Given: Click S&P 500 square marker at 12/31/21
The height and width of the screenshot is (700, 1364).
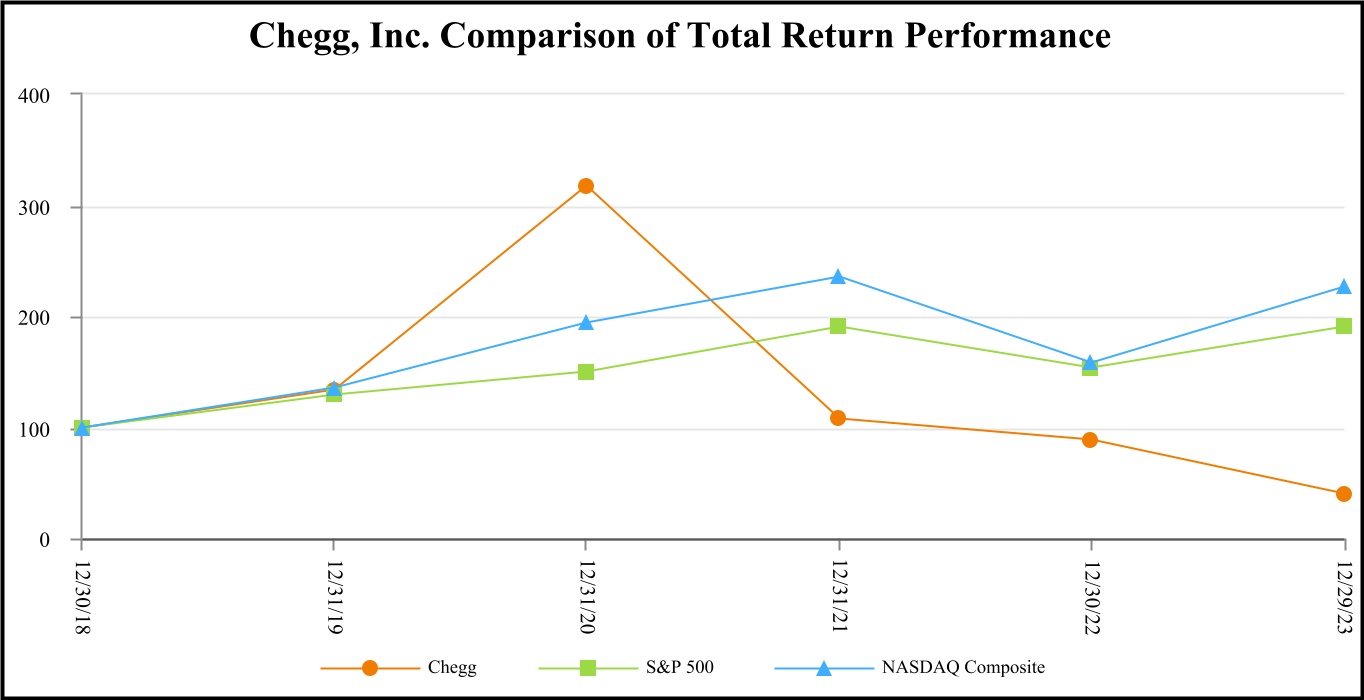Looking at the screenshot, I should point(838,326).
